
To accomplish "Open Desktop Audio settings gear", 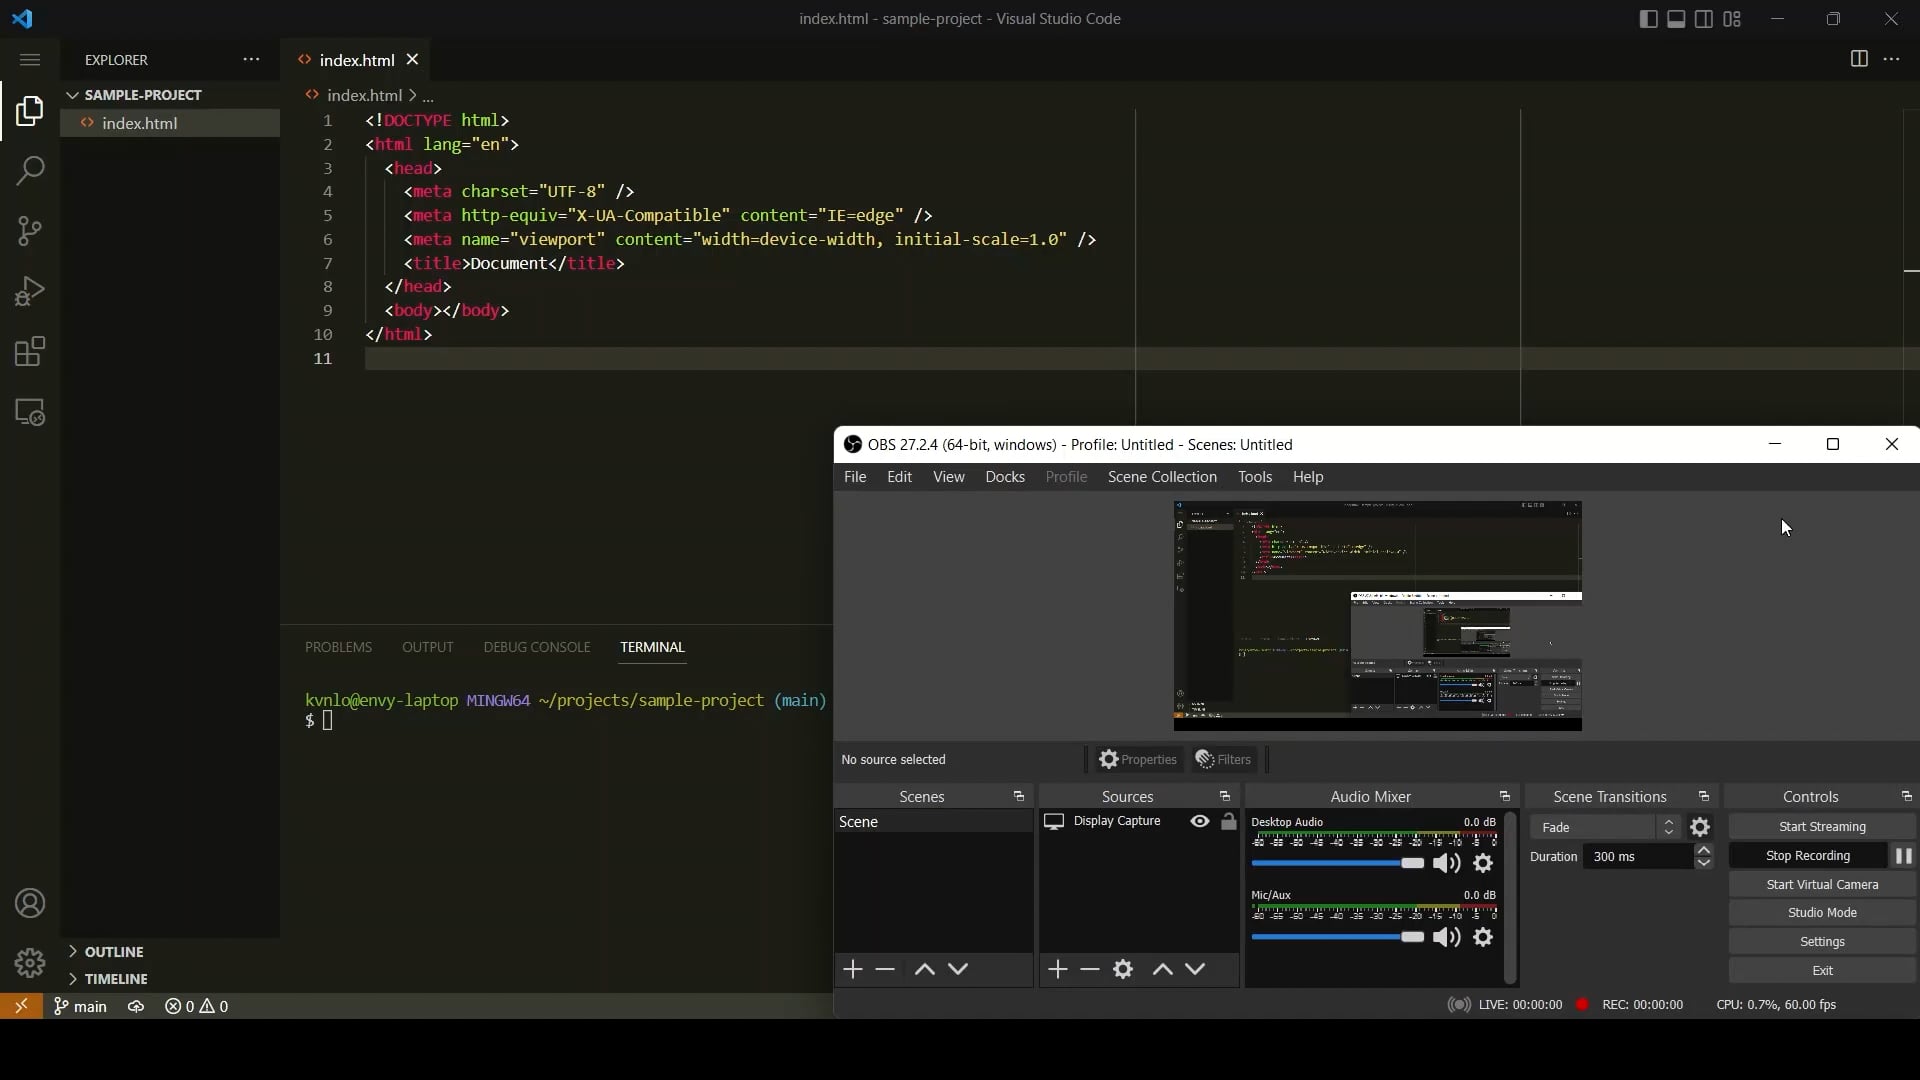I will click(1484, 863).
